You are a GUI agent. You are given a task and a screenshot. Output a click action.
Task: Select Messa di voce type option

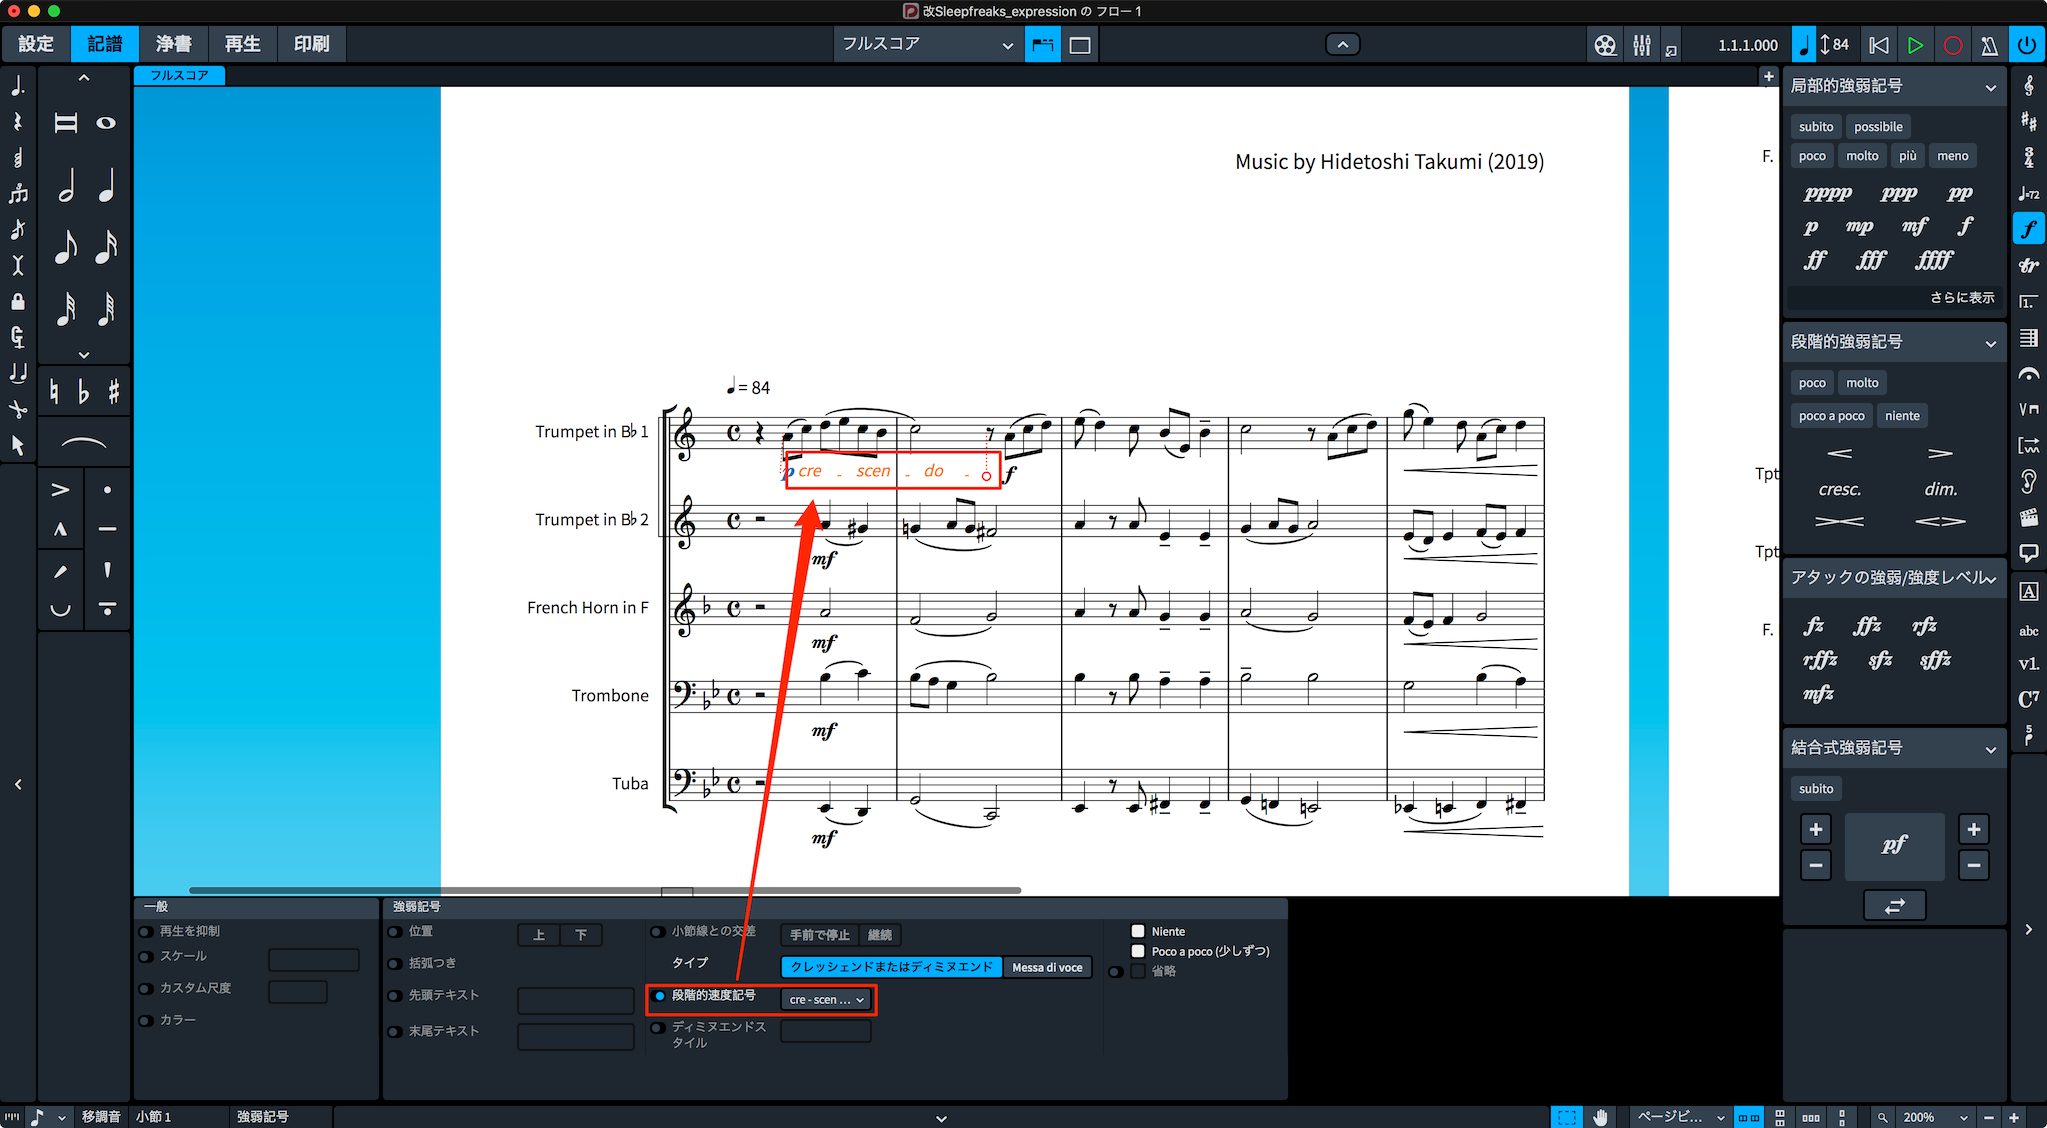coord(1047,967)
